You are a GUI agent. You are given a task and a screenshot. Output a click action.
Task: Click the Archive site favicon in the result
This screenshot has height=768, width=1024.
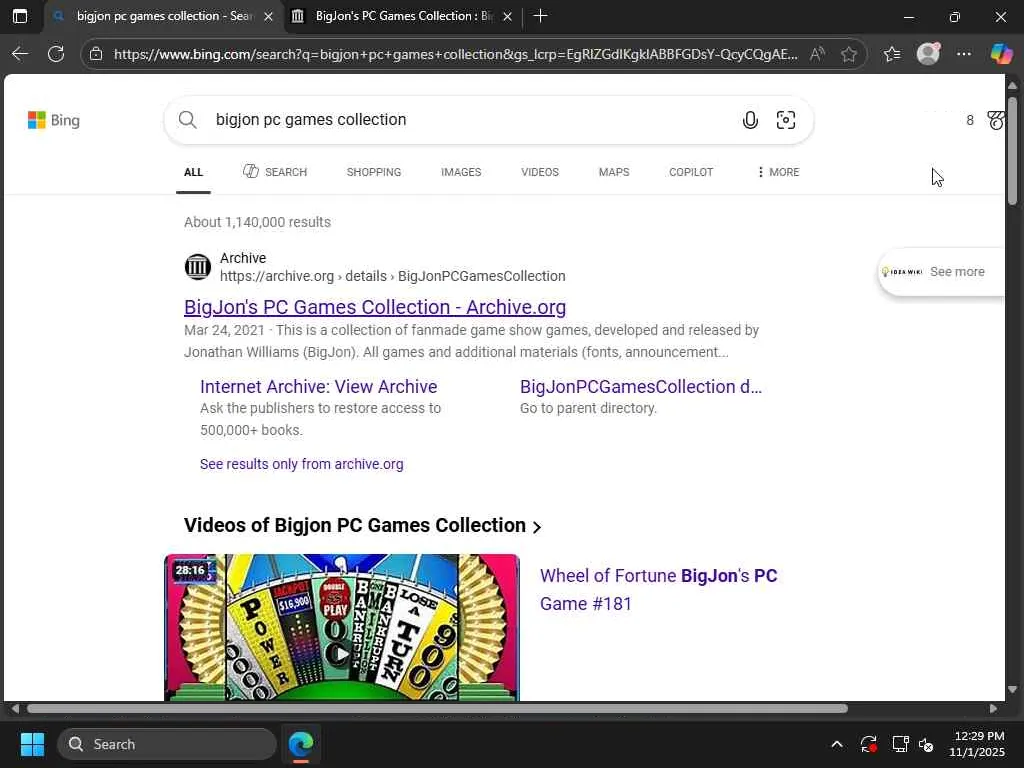tap(197, 266)
